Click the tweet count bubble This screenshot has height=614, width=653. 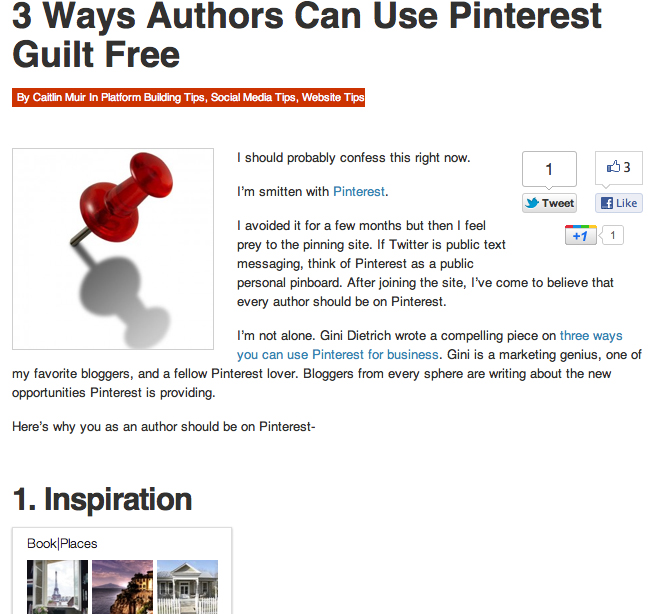tap(549, 169)
